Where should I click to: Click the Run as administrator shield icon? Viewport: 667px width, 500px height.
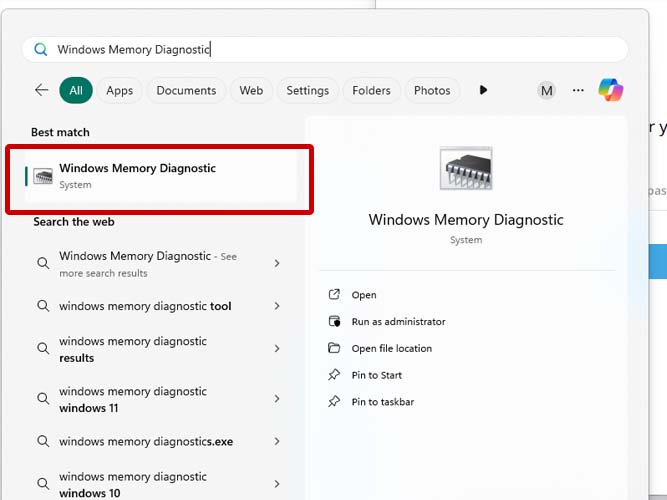334,322
